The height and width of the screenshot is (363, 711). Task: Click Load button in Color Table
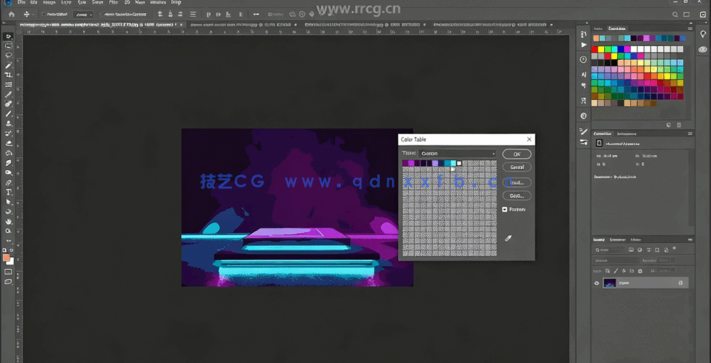[517, 183]
